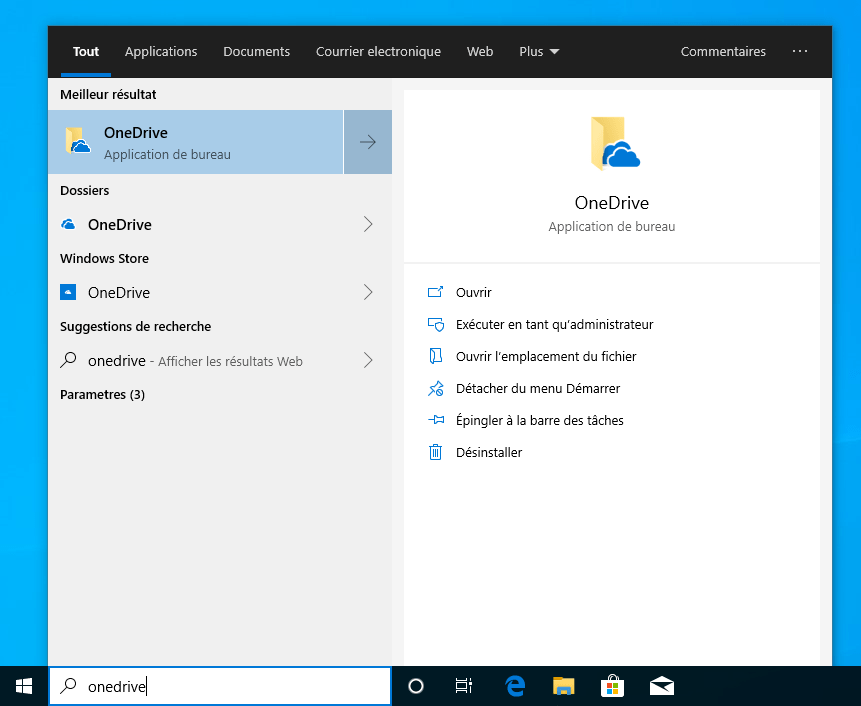The height and width of the screenshot is (706, 861).
Task: Open the Windows Start button
Action: [x=24, y=686]
